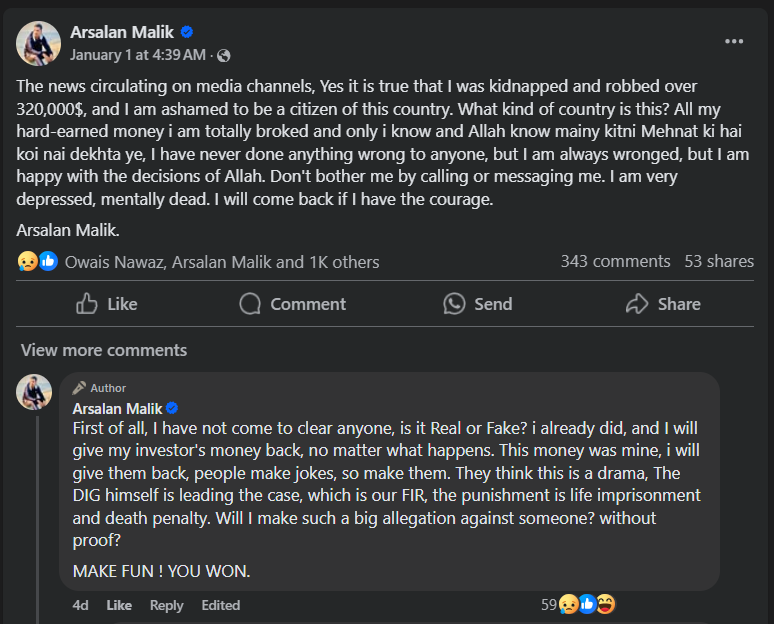Like the Author's comment
This screenshot has width=774, height=624.
119,605
